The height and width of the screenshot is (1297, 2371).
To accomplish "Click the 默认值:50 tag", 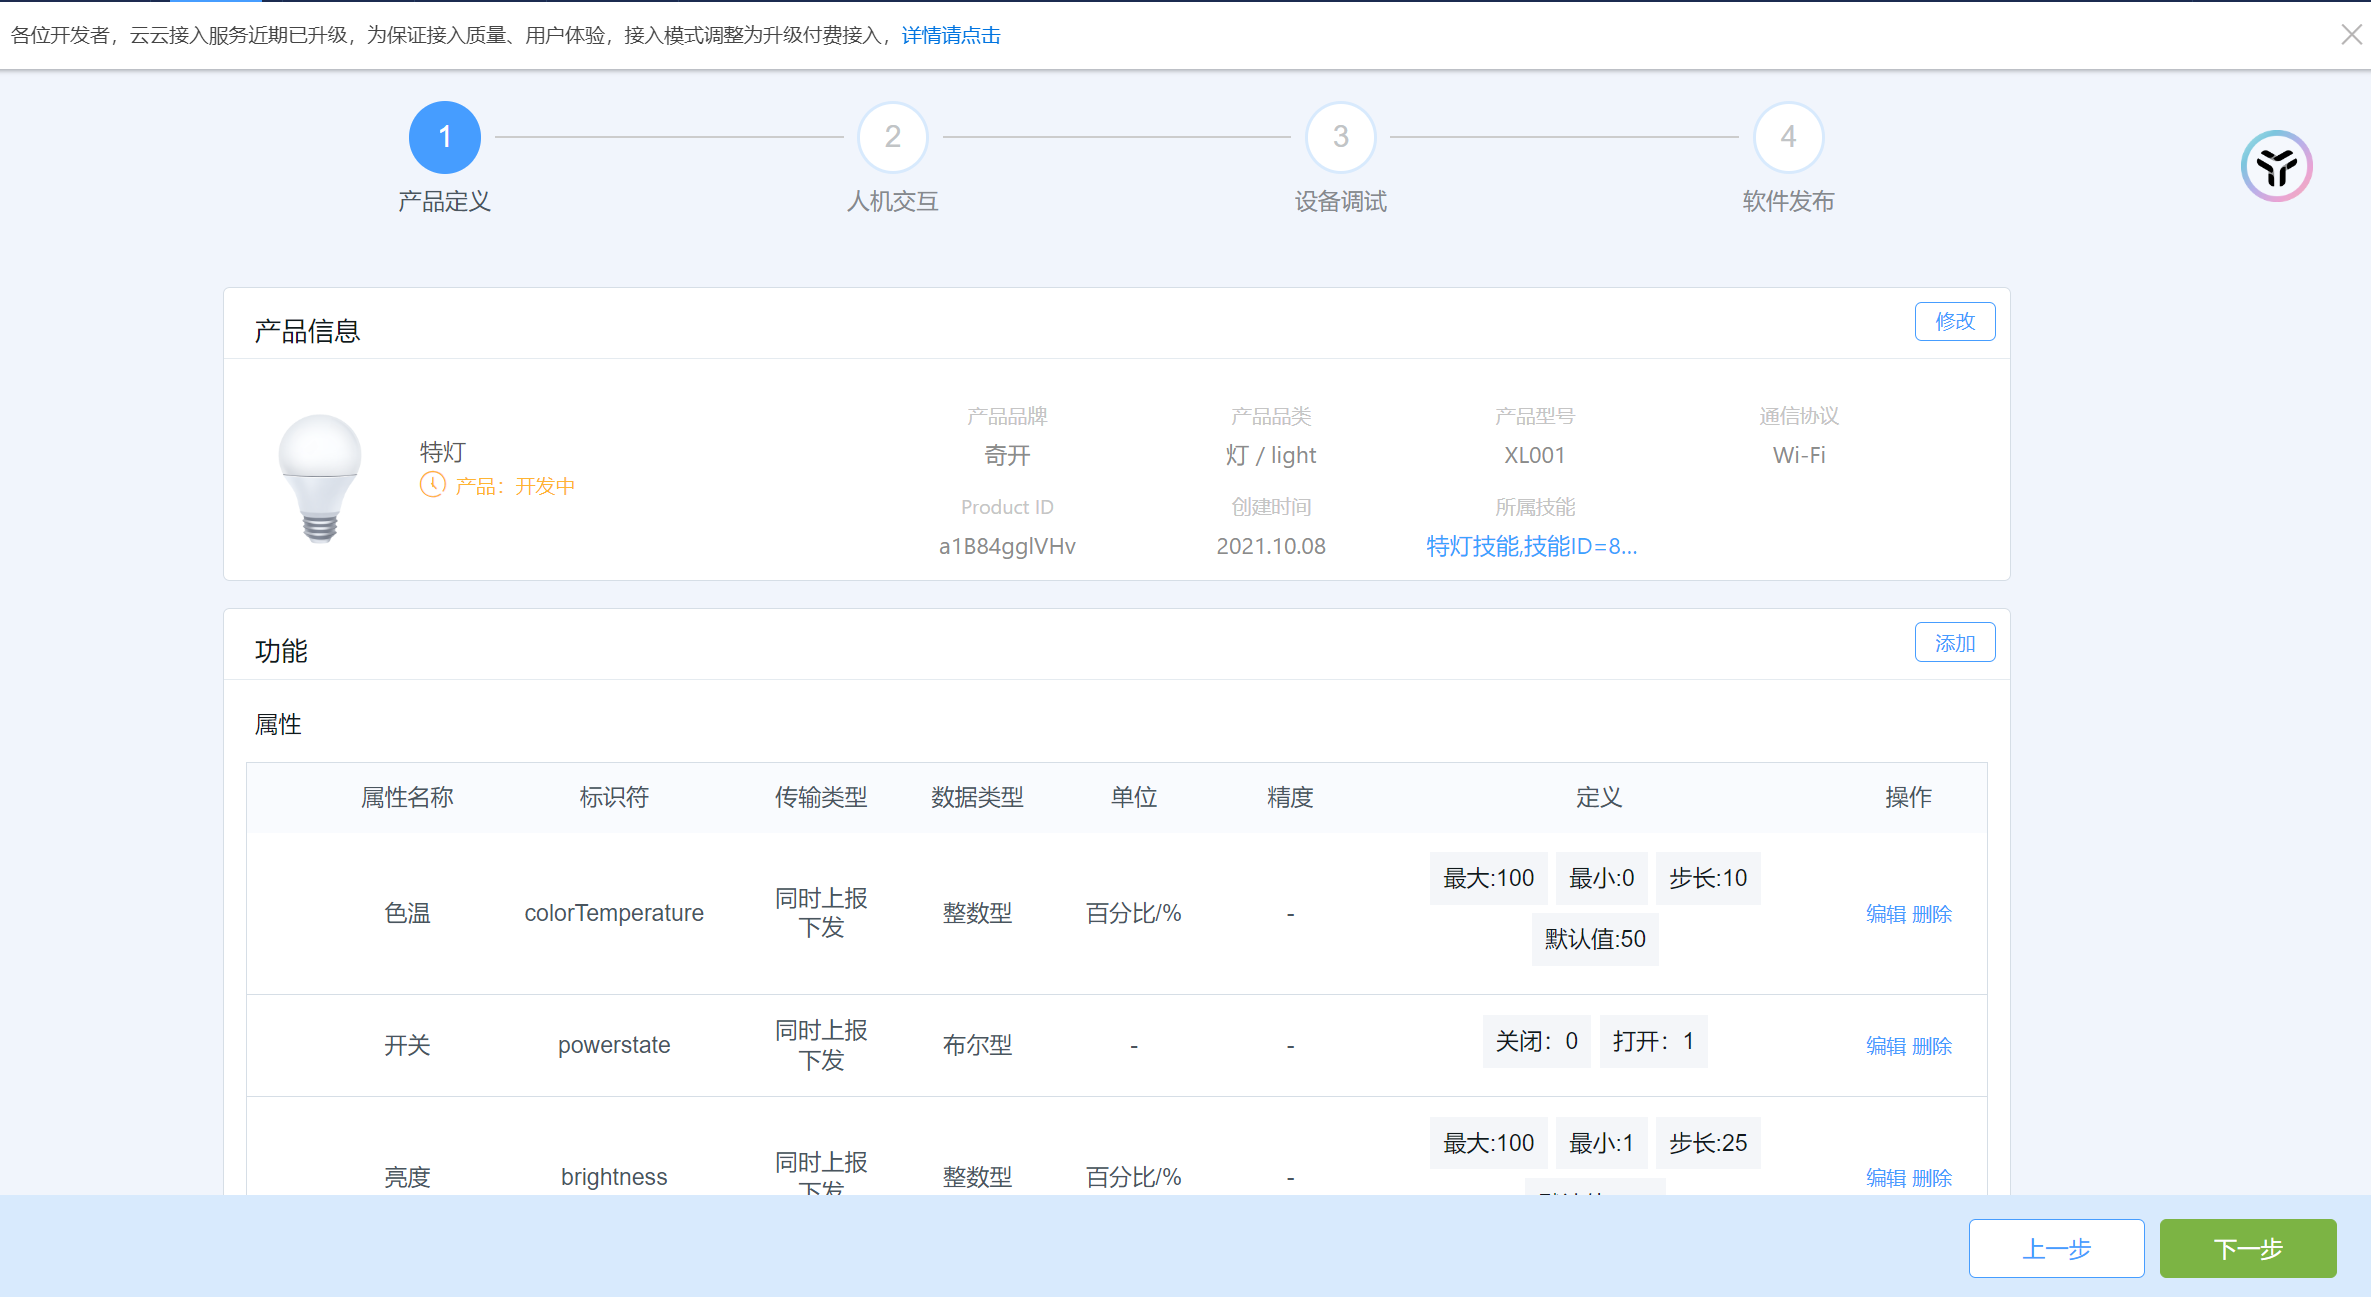I will point(1595,939).
